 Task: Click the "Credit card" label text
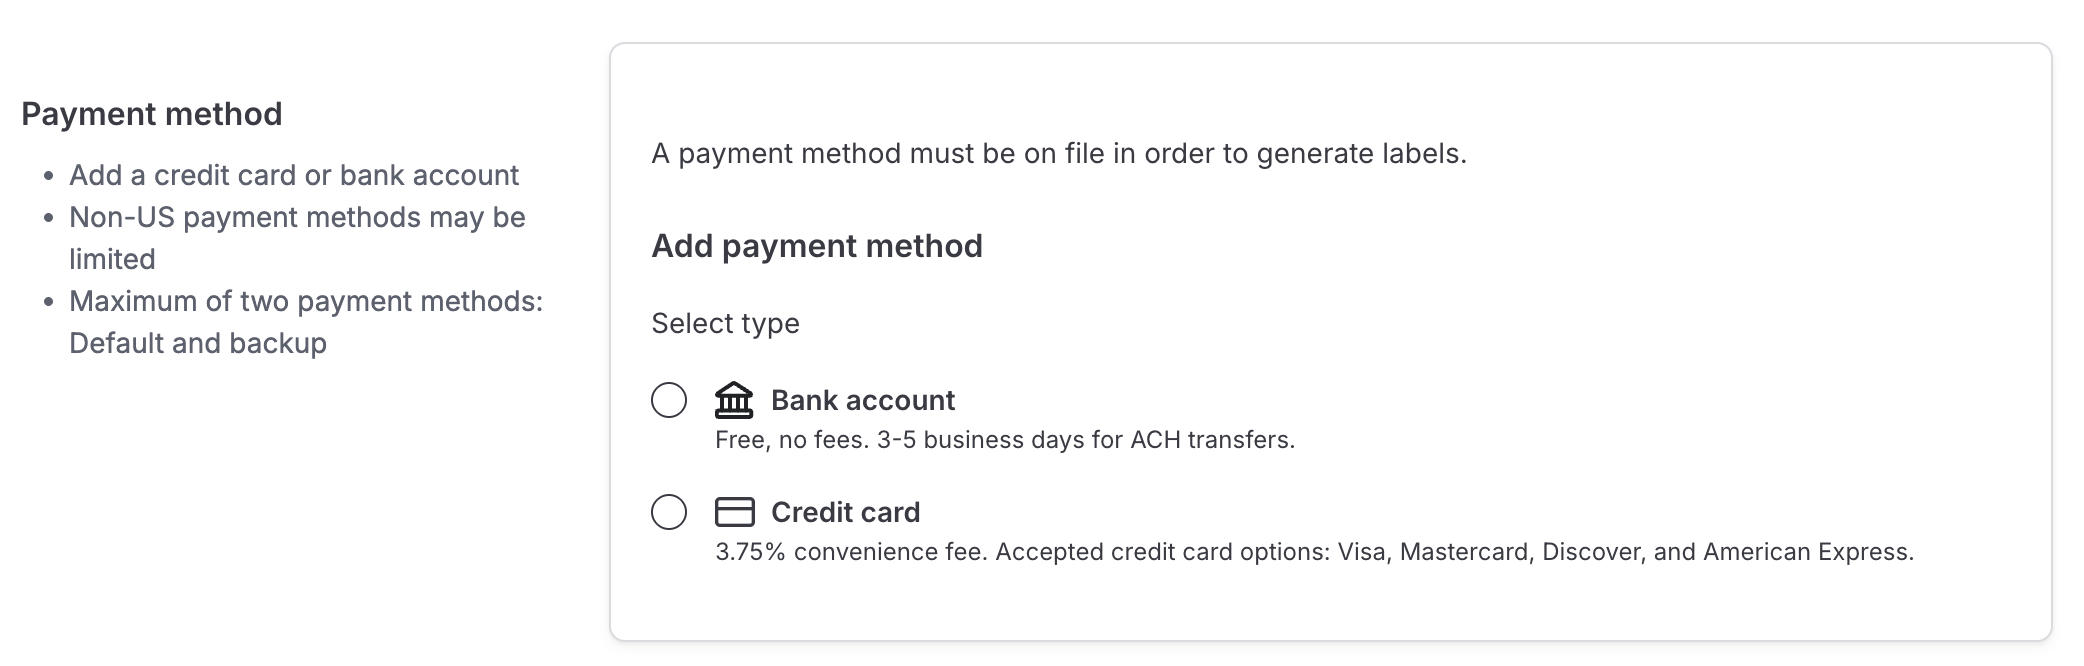coord(845,512)
